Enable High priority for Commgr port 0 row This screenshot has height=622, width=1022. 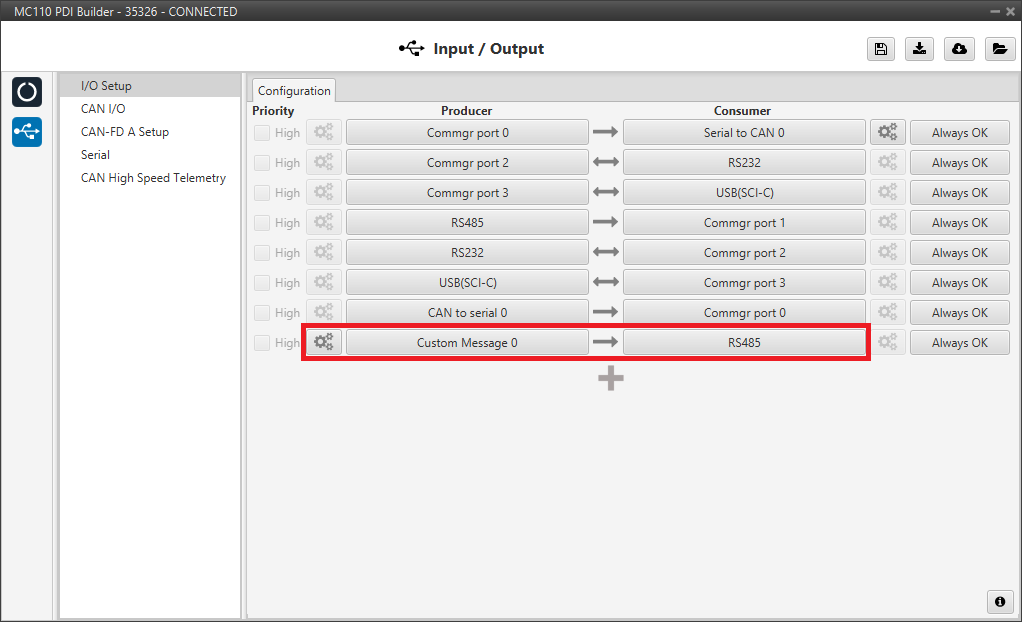[x=262, y=133]
